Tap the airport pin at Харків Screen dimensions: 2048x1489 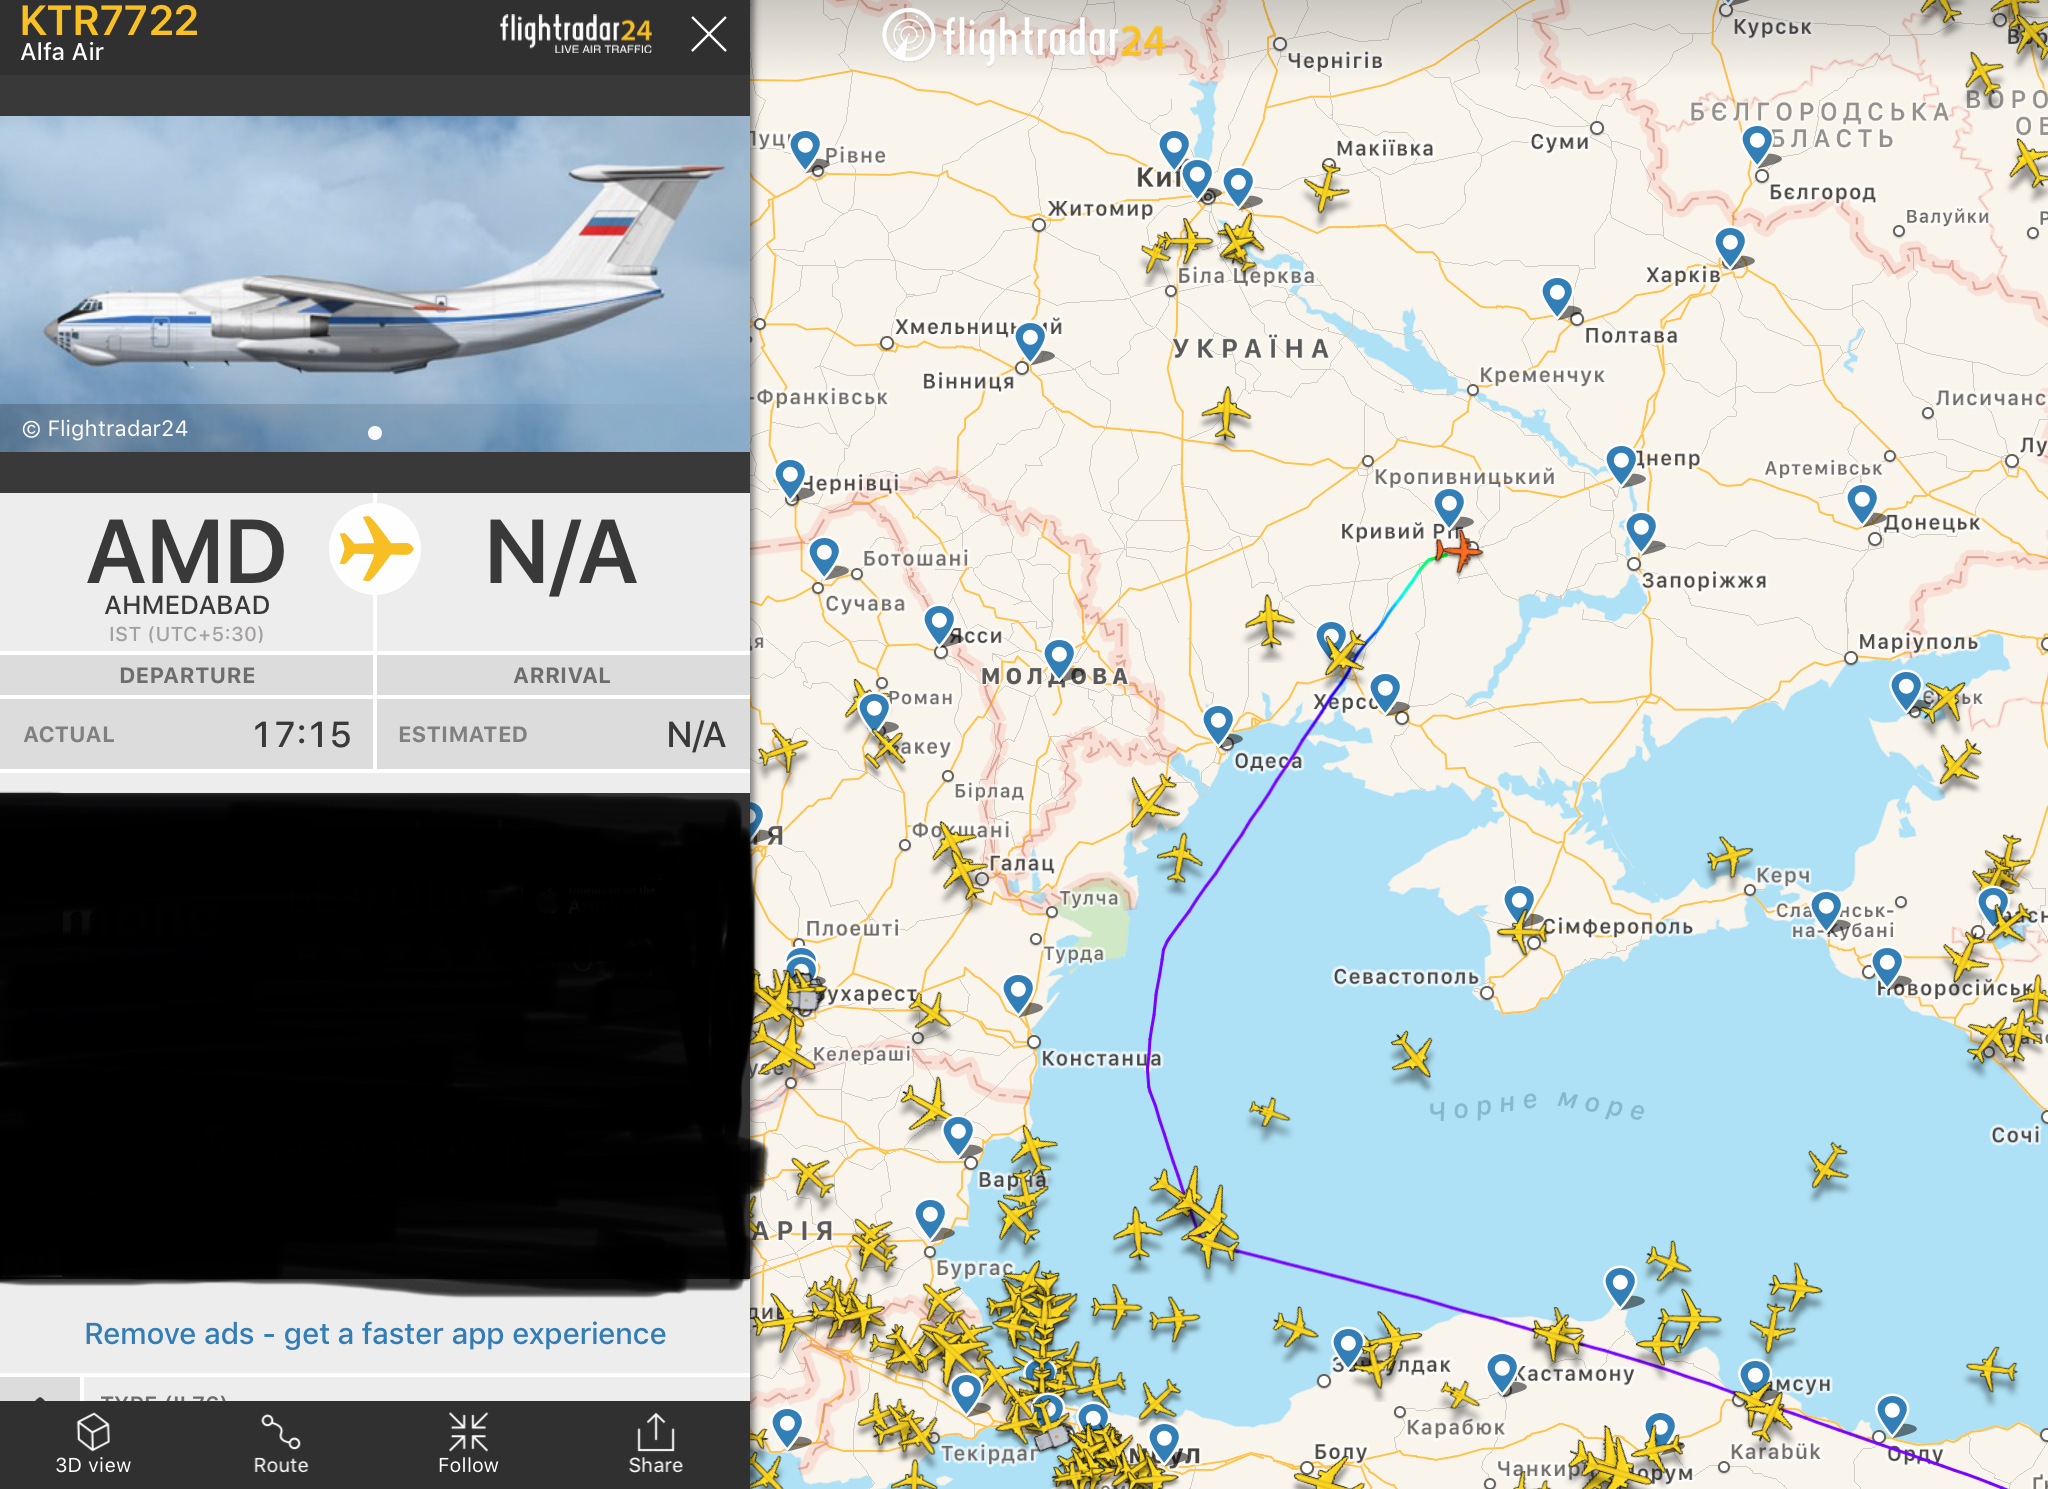pyautogui.click(x=1730, y=246)
